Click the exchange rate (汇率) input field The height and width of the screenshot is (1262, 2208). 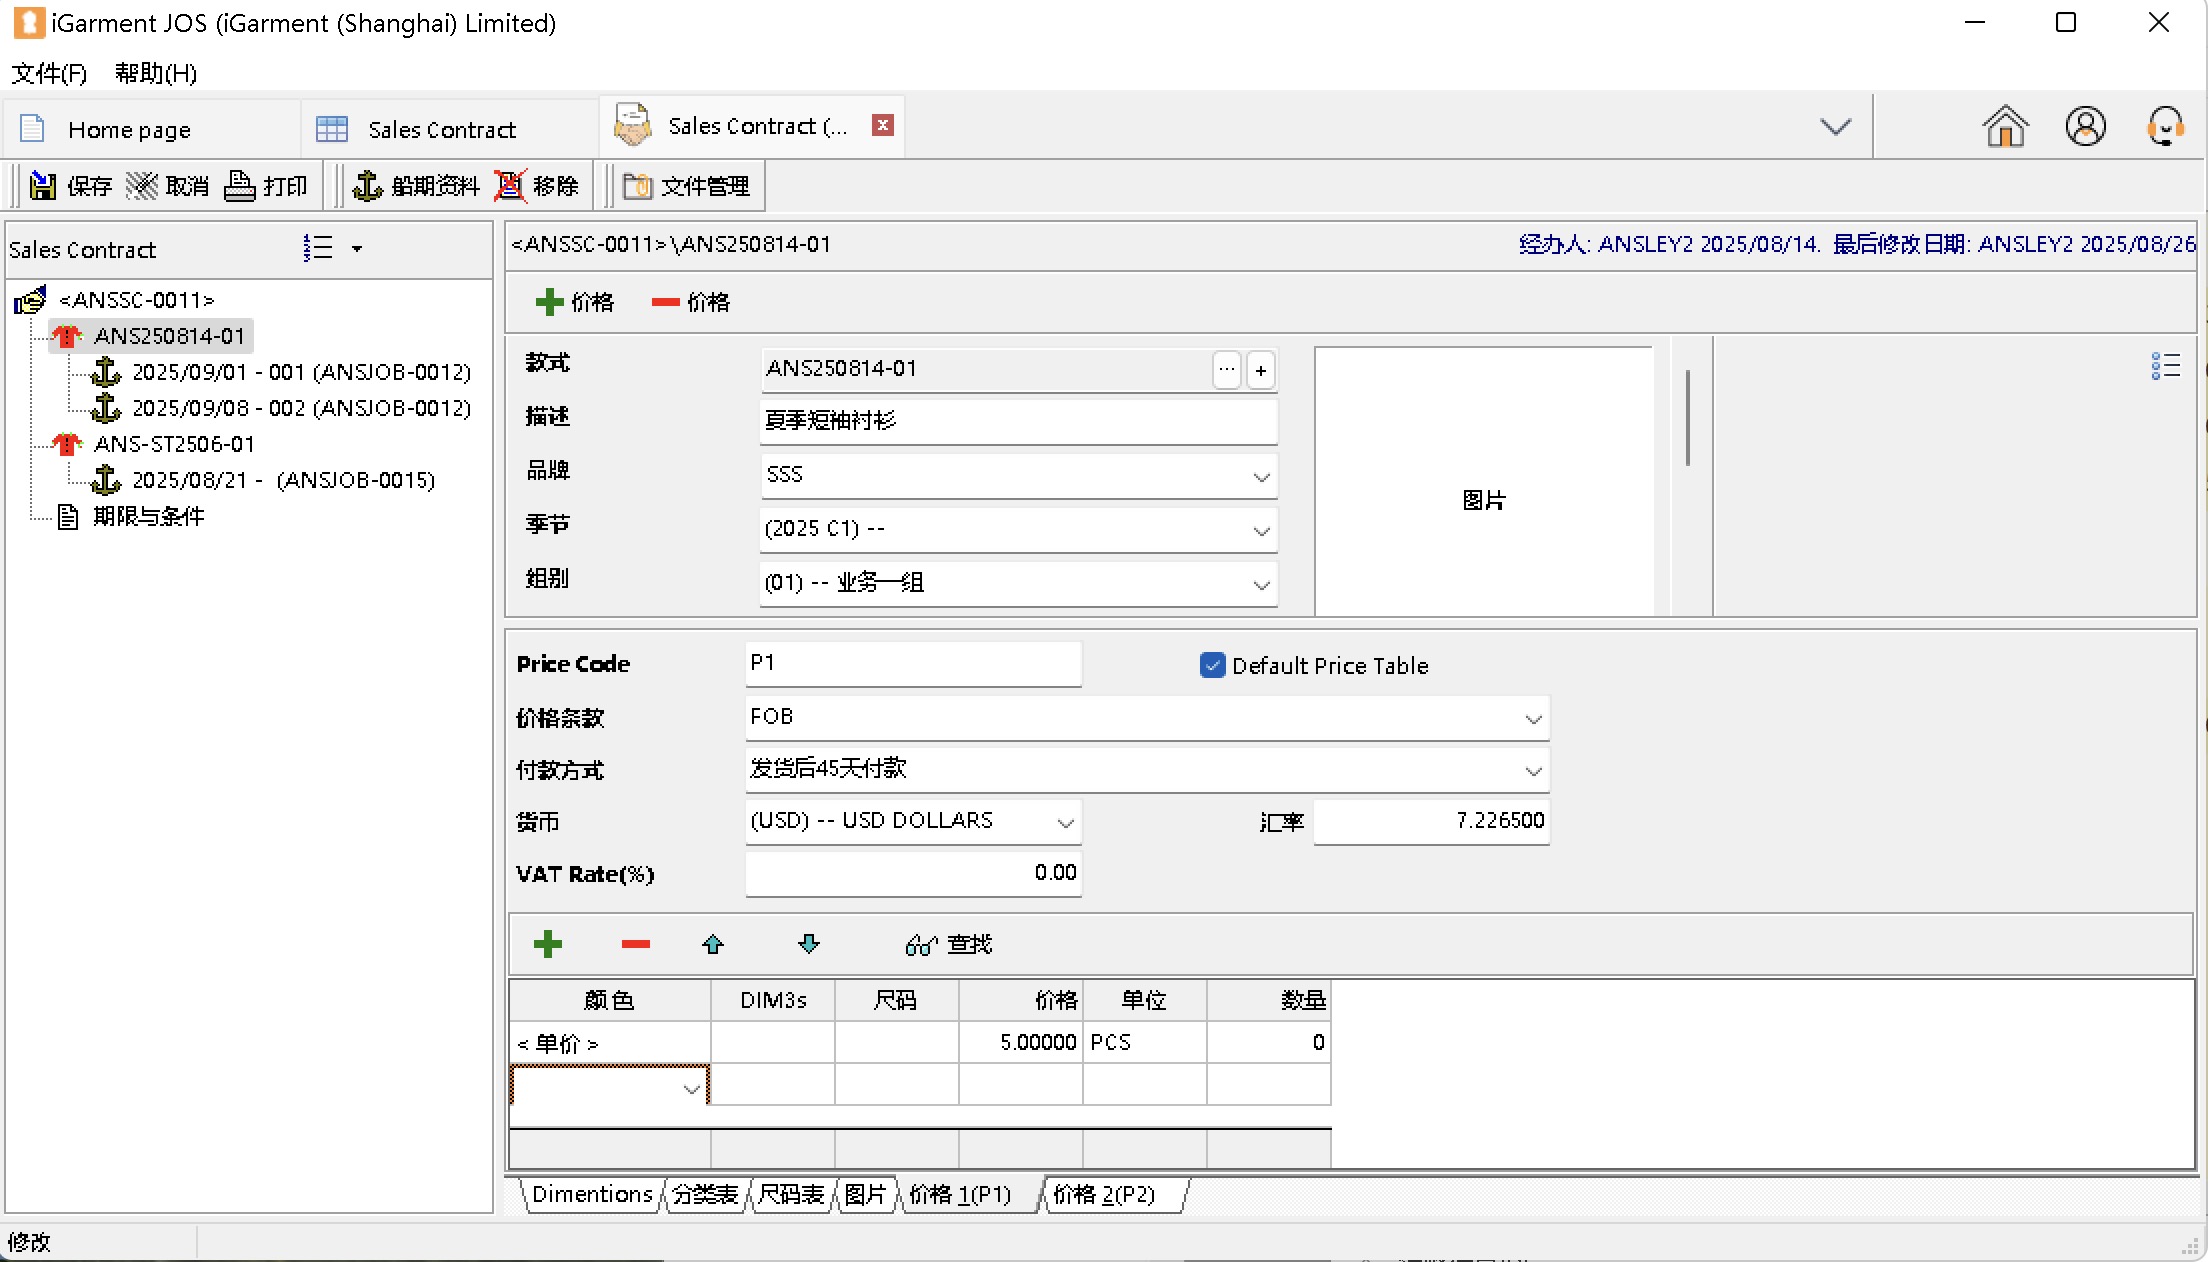1430,821
